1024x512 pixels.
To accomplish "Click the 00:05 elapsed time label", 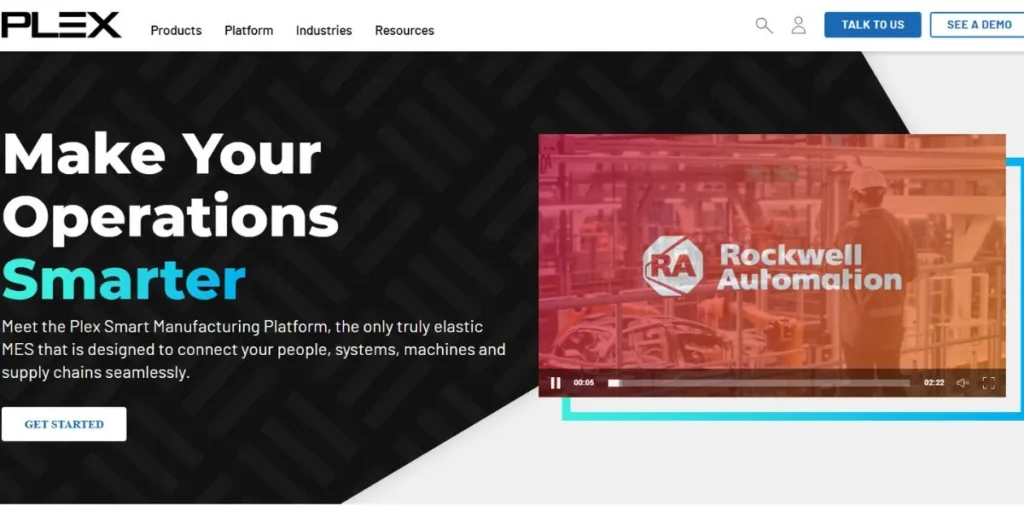I will (584, 383).
